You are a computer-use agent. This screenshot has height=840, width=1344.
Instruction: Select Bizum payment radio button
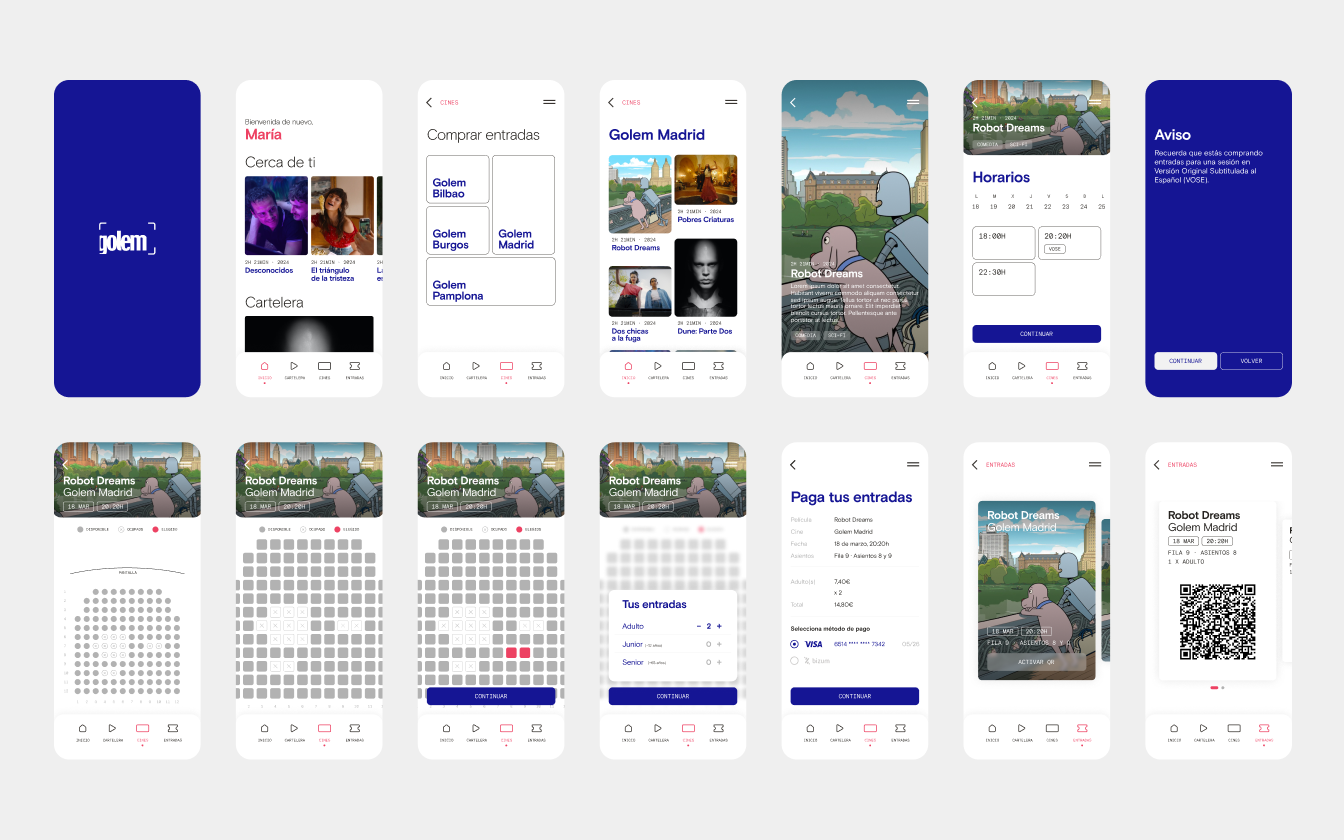(x=795, y=661)
